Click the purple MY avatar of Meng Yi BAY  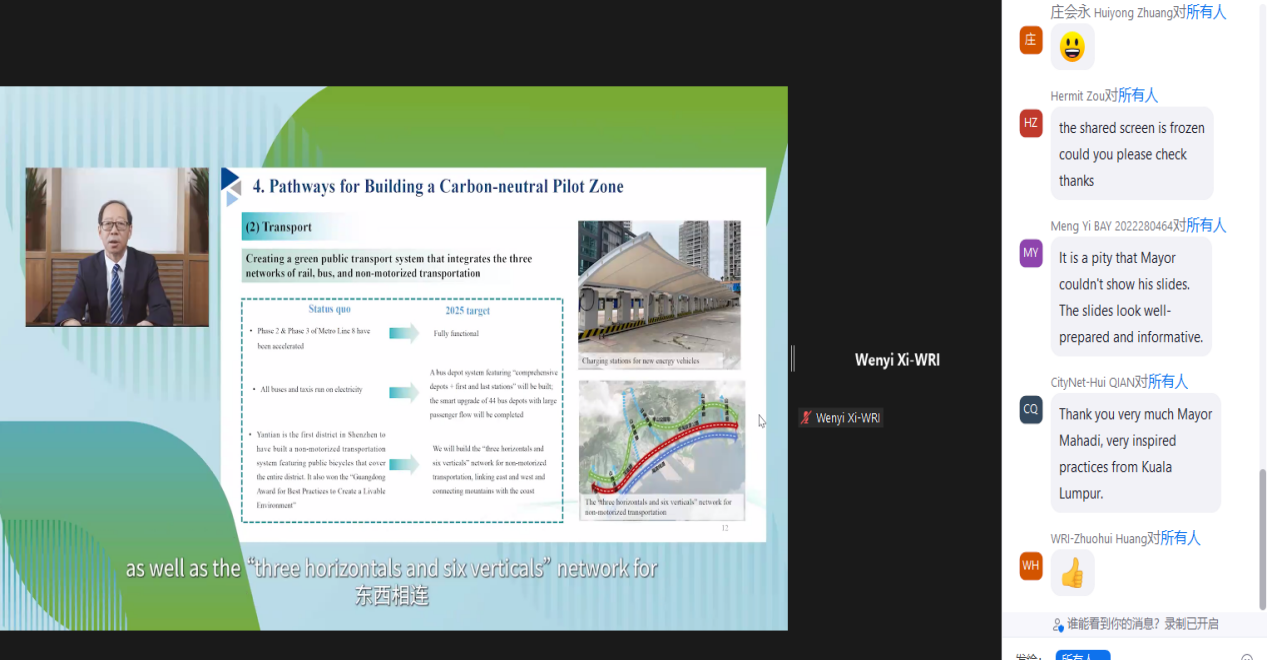coord(1031,253)
